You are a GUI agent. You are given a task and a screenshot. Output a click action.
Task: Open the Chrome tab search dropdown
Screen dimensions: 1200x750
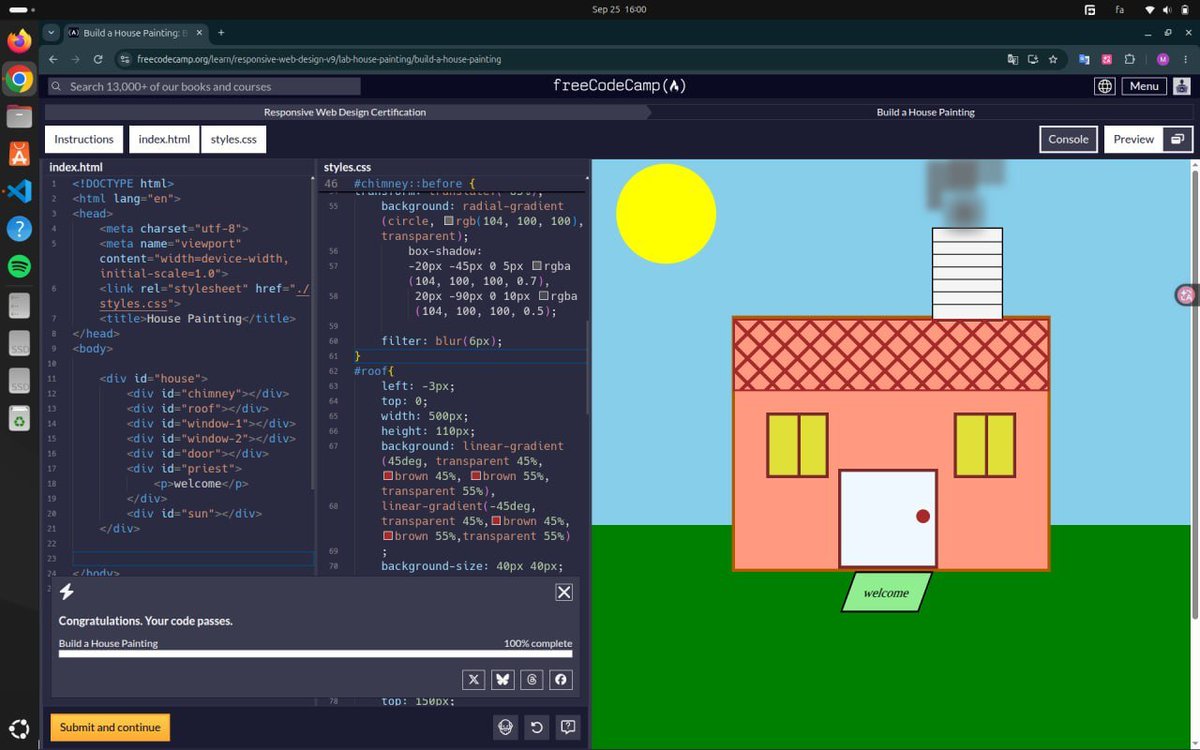coord(51,33)
